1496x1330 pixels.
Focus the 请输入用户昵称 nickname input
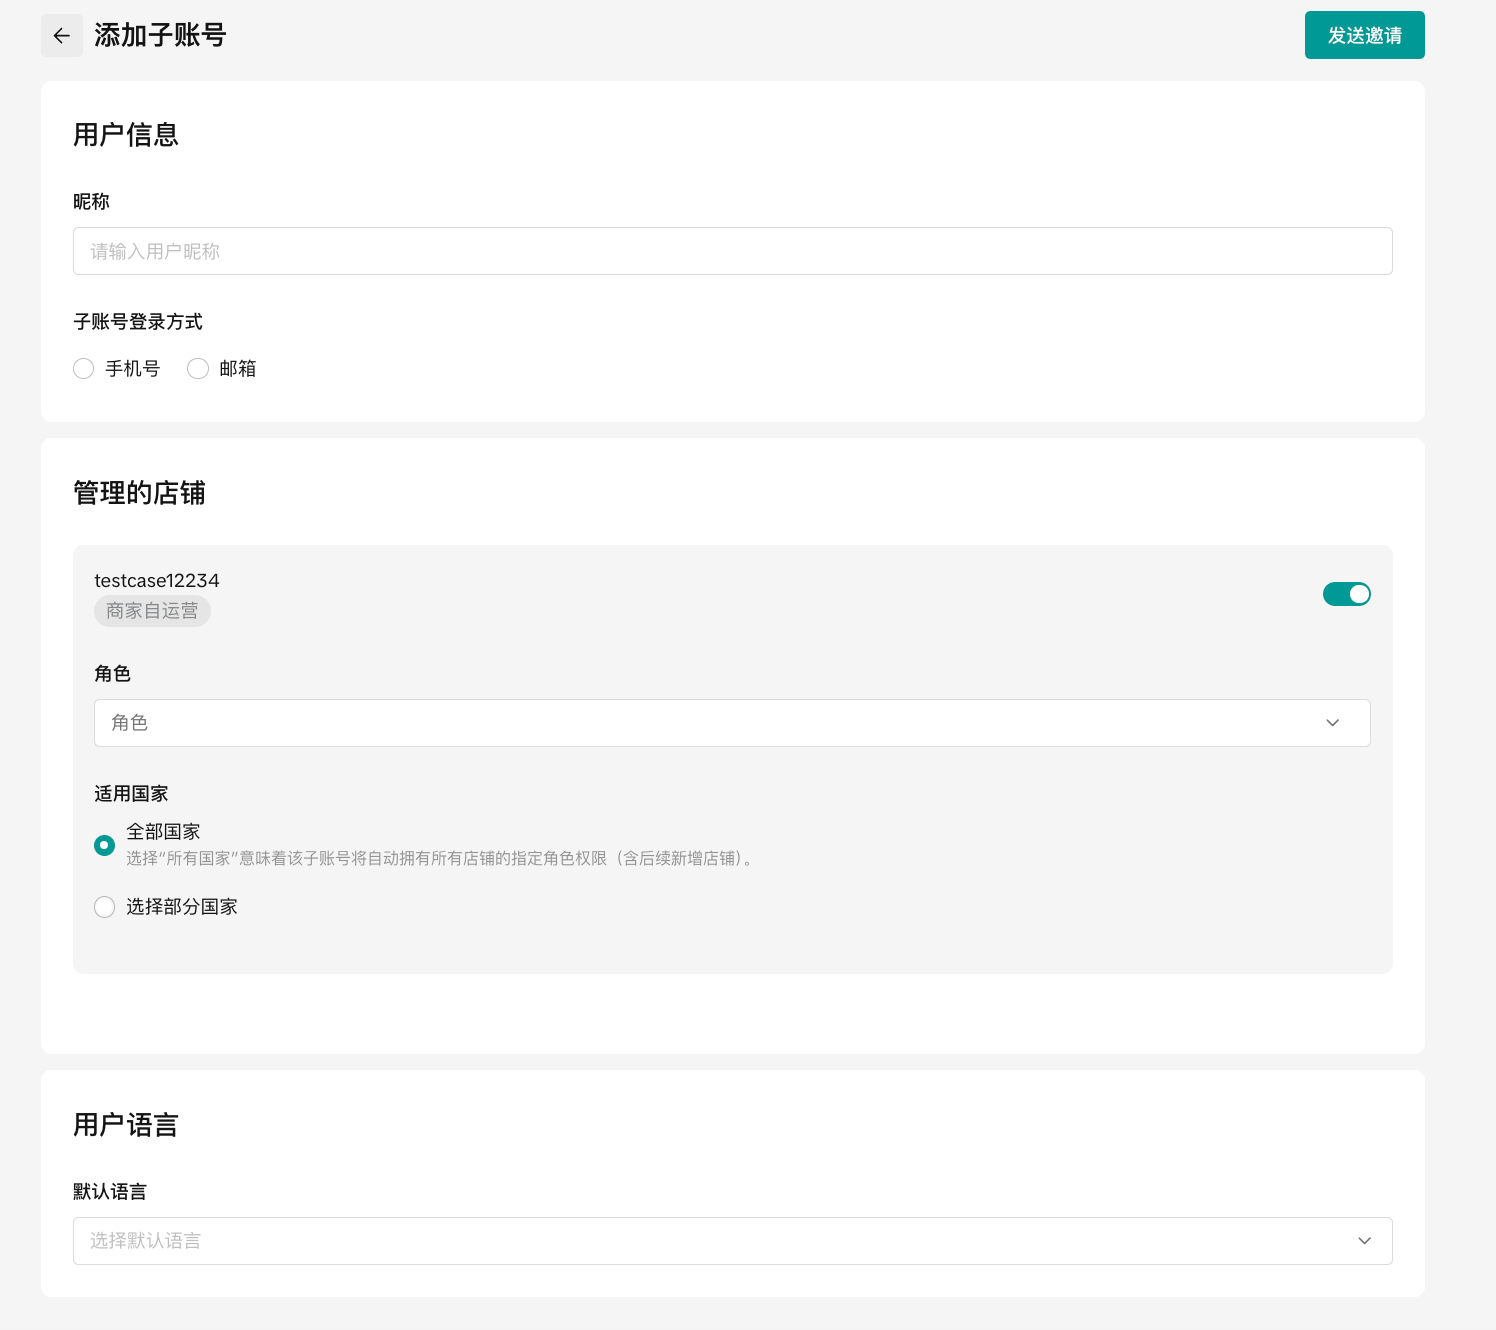[732, 251]
